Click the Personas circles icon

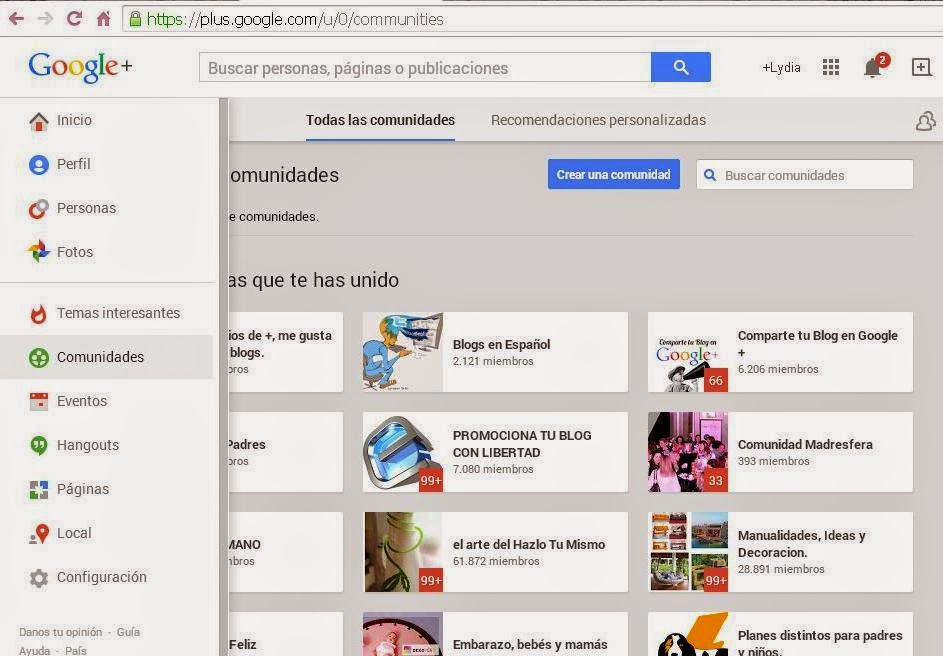[38, 209]
